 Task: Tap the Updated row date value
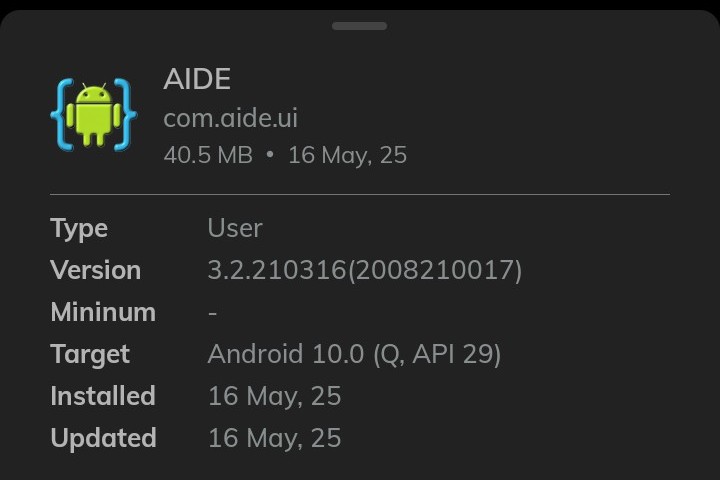274,438
